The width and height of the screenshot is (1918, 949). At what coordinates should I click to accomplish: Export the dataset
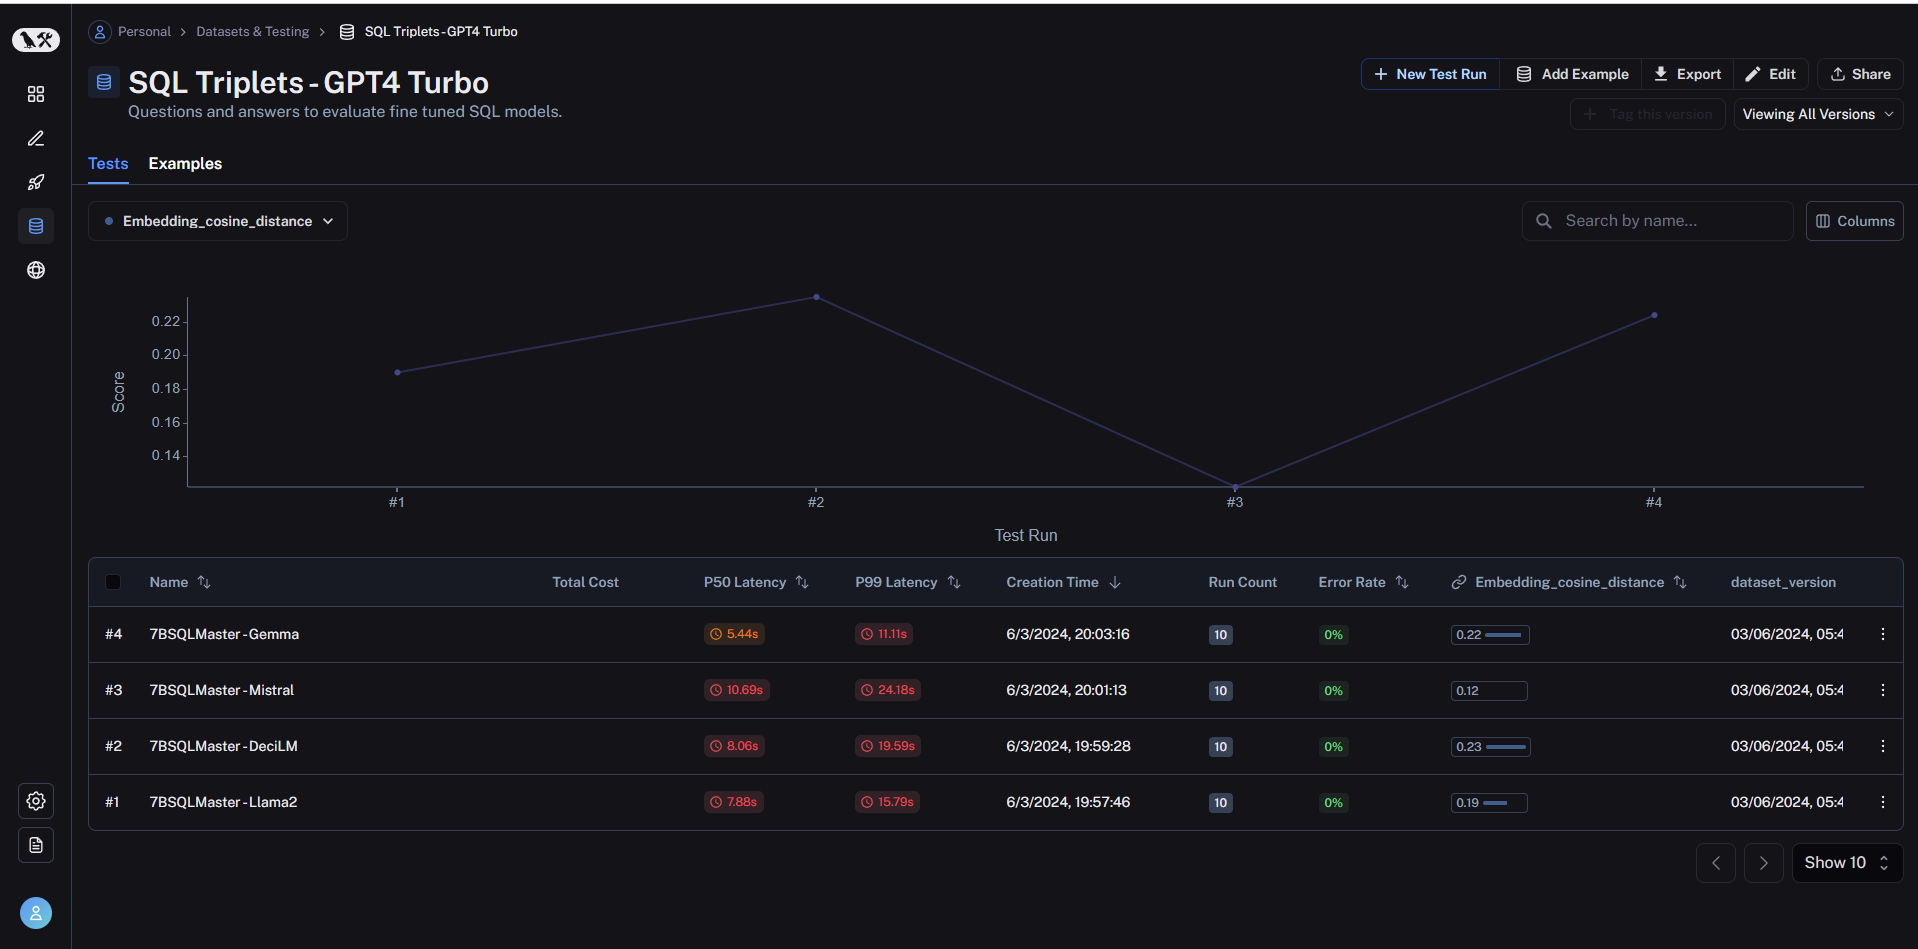click(1688, 74)
